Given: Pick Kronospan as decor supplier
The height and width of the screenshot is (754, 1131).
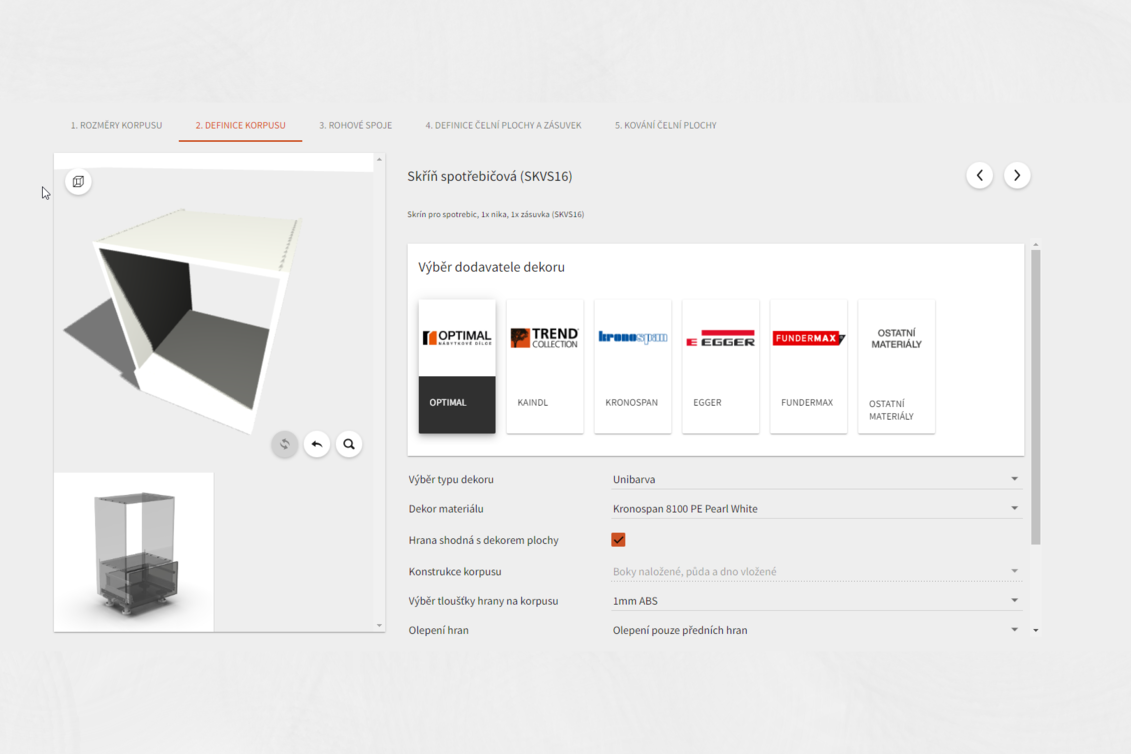Looking at the screenshot, I should 633,366.
